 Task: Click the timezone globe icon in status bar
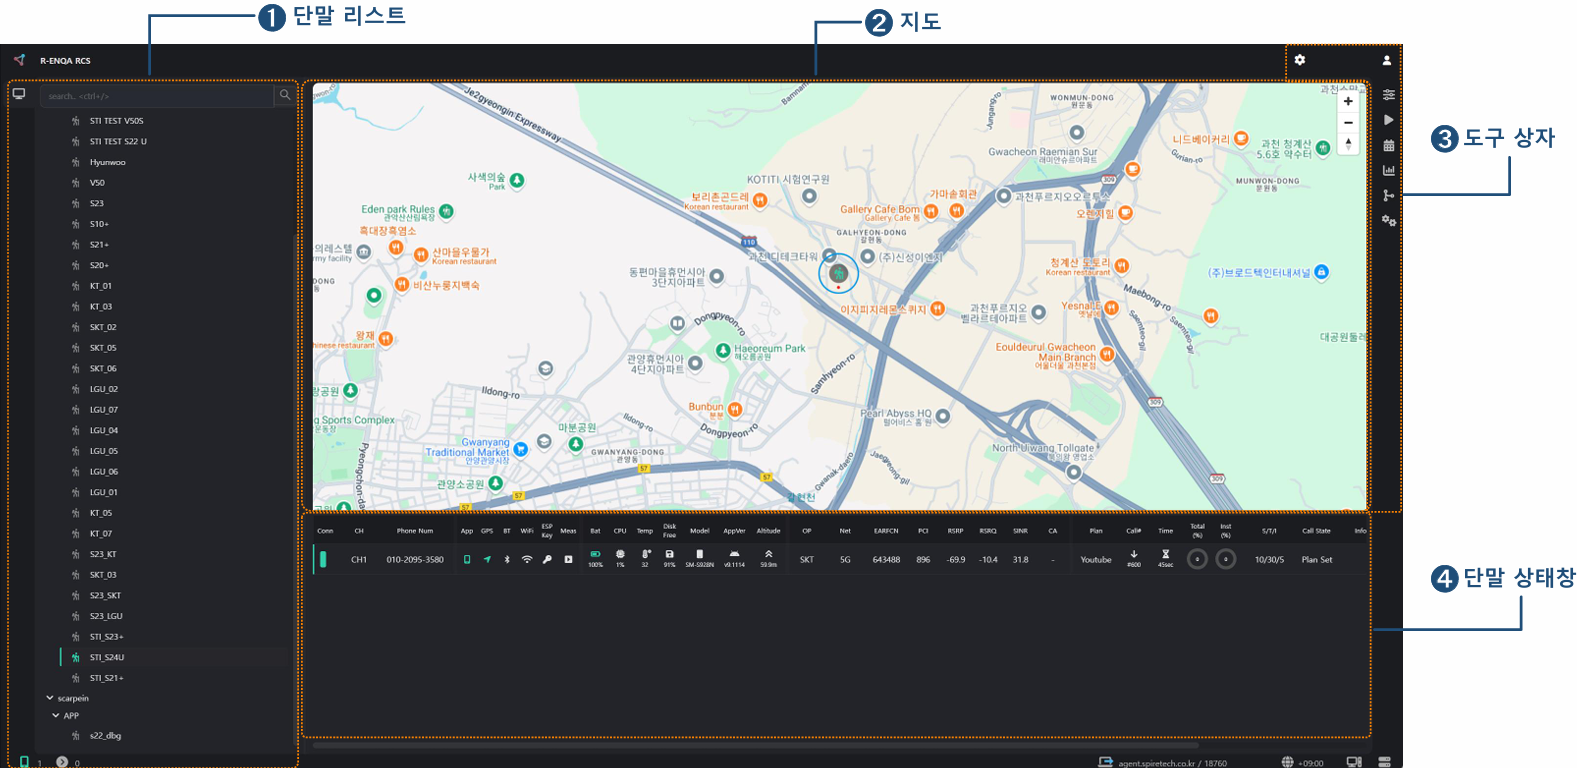tap(1287, 762)
